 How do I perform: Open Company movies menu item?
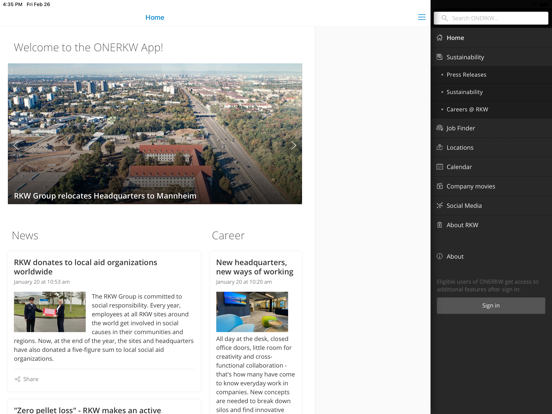click(491, 186)
